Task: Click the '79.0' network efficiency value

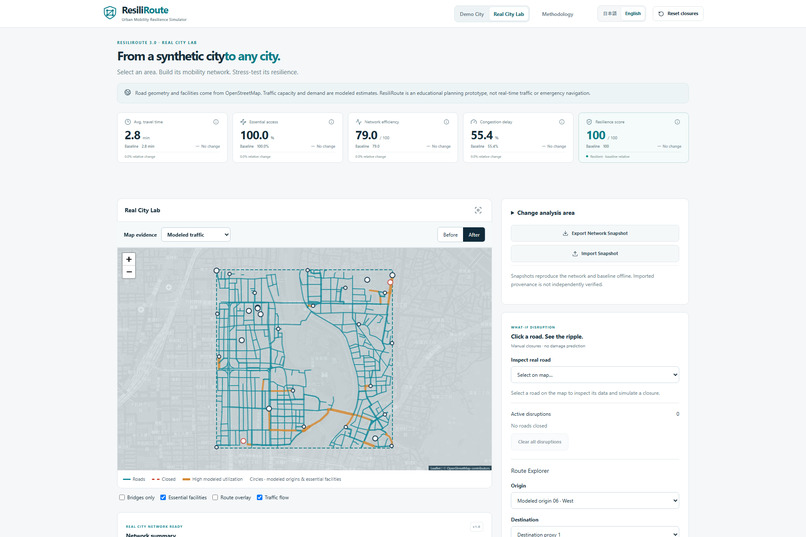Action: click(x=366, y=135)
